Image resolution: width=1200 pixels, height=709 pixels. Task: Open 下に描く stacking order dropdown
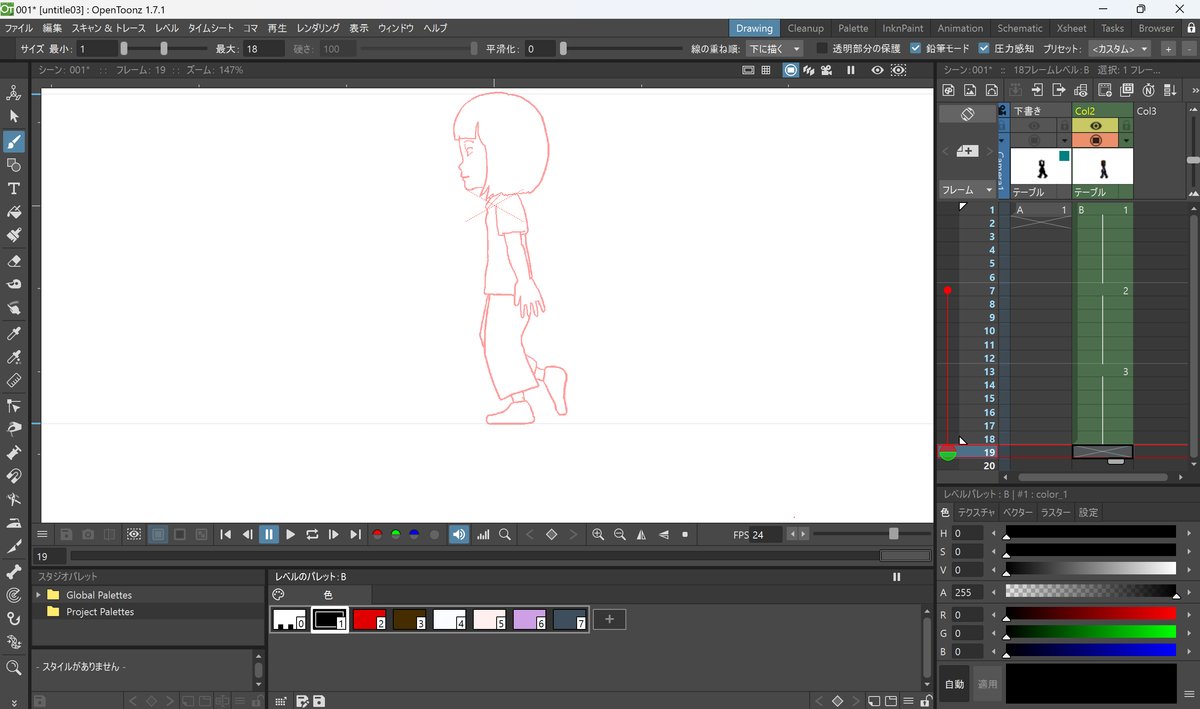pos(775,48)
